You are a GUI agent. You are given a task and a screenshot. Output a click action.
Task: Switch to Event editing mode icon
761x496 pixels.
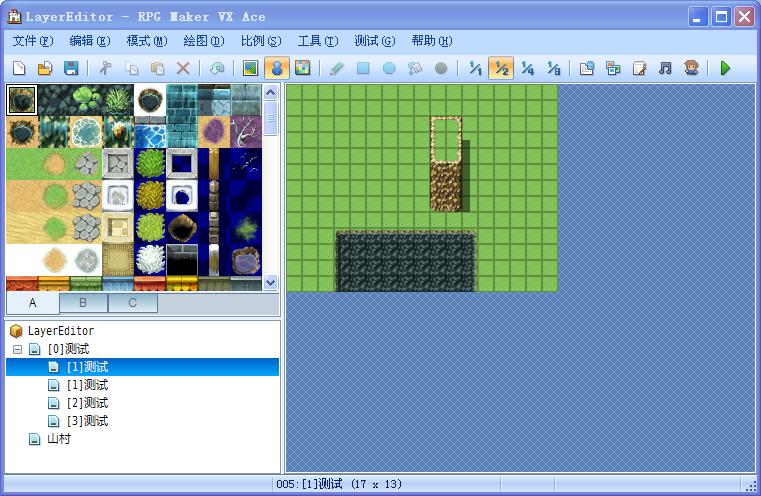pyautogui.click(x=277, y=68)
